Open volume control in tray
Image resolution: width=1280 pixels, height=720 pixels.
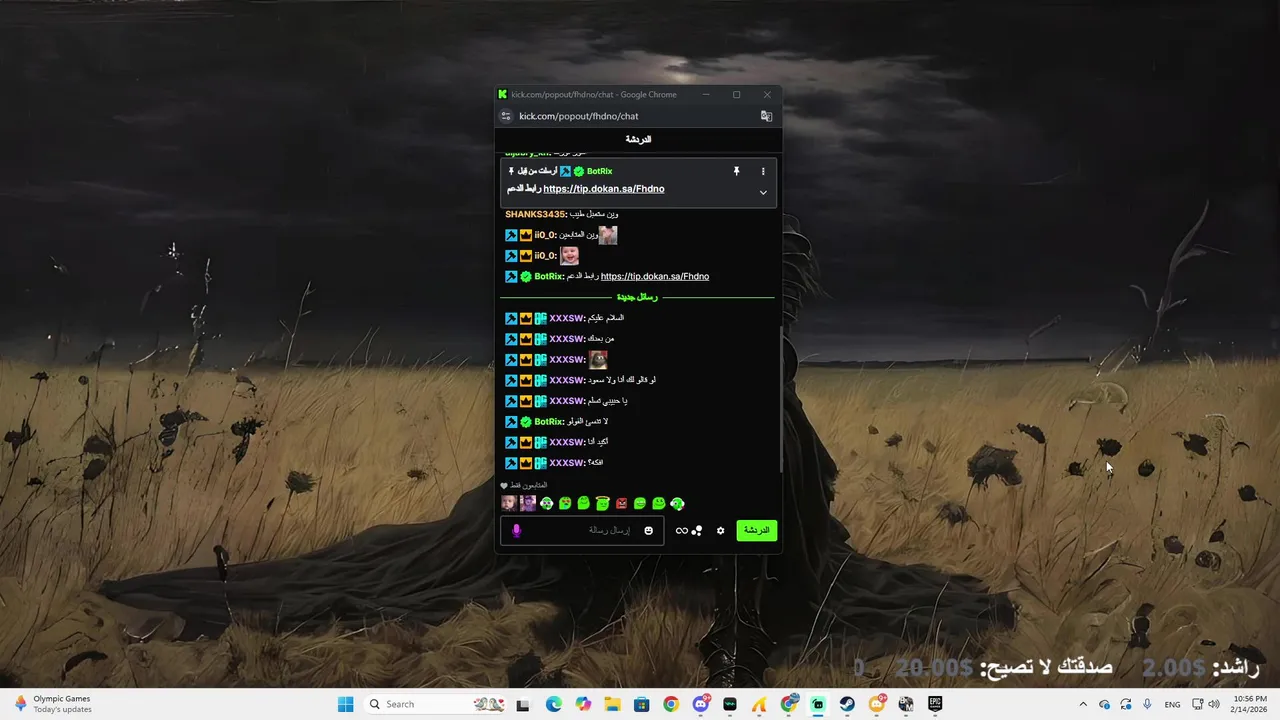click(x=1214, y=704)
